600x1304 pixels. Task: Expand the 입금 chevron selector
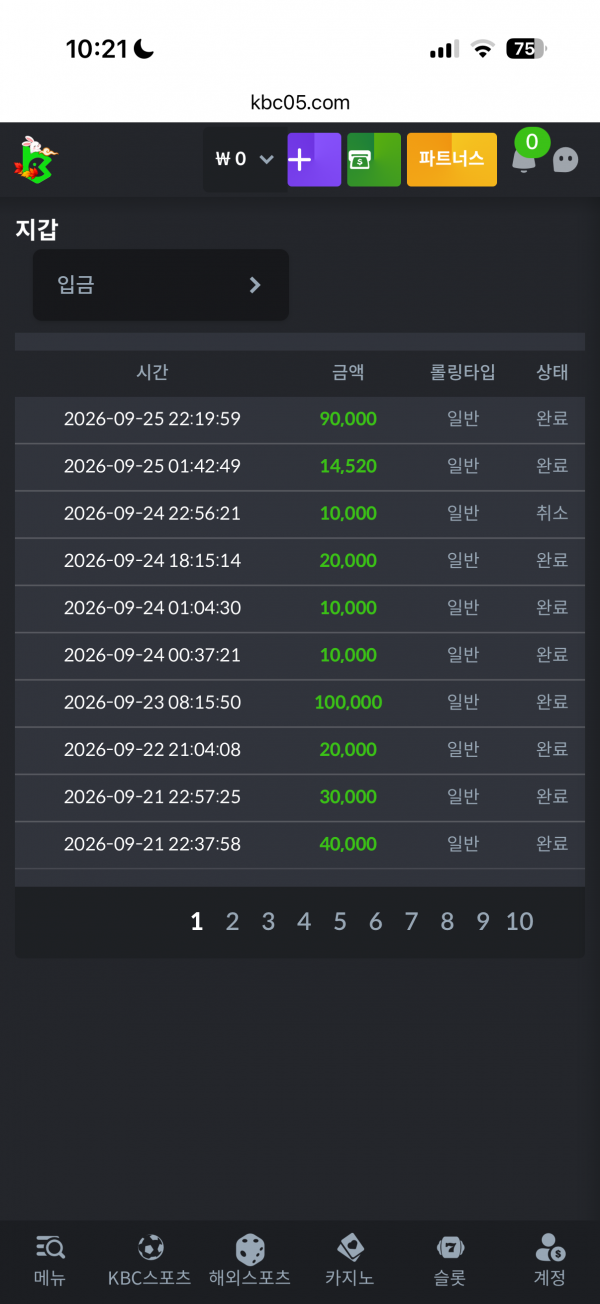pos(161,285)
